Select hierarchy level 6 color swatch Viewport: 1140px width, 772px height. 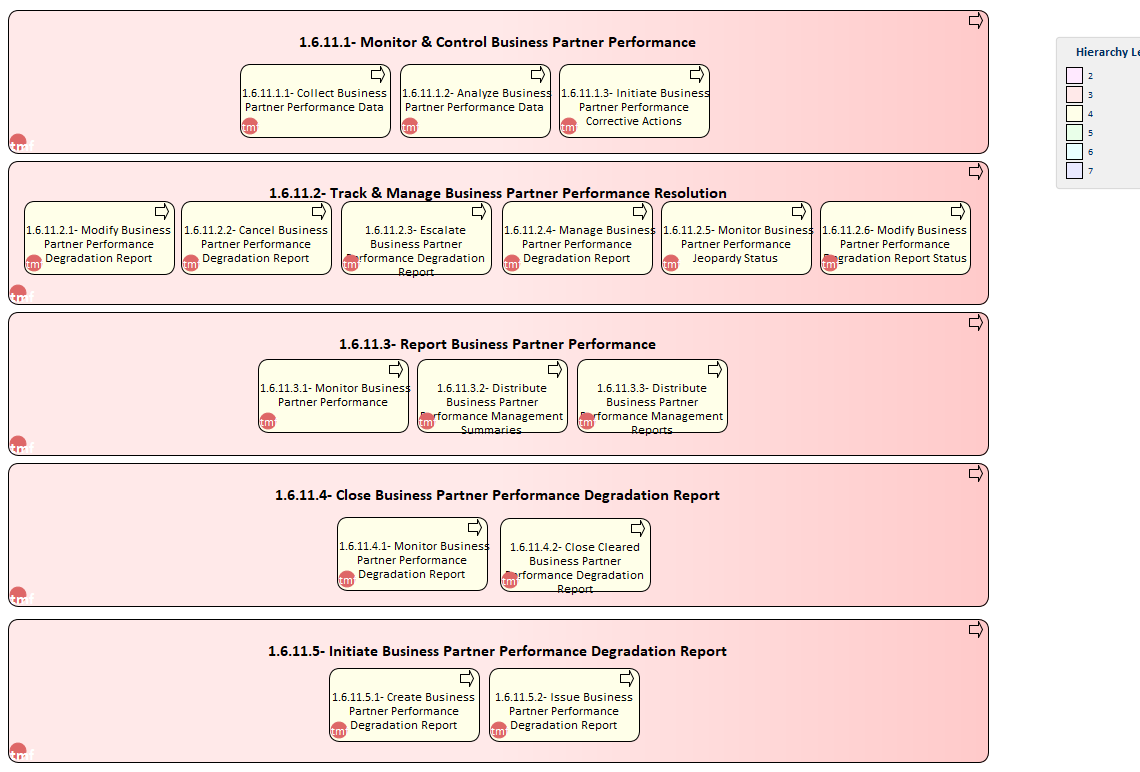(x=1075, y=151)
